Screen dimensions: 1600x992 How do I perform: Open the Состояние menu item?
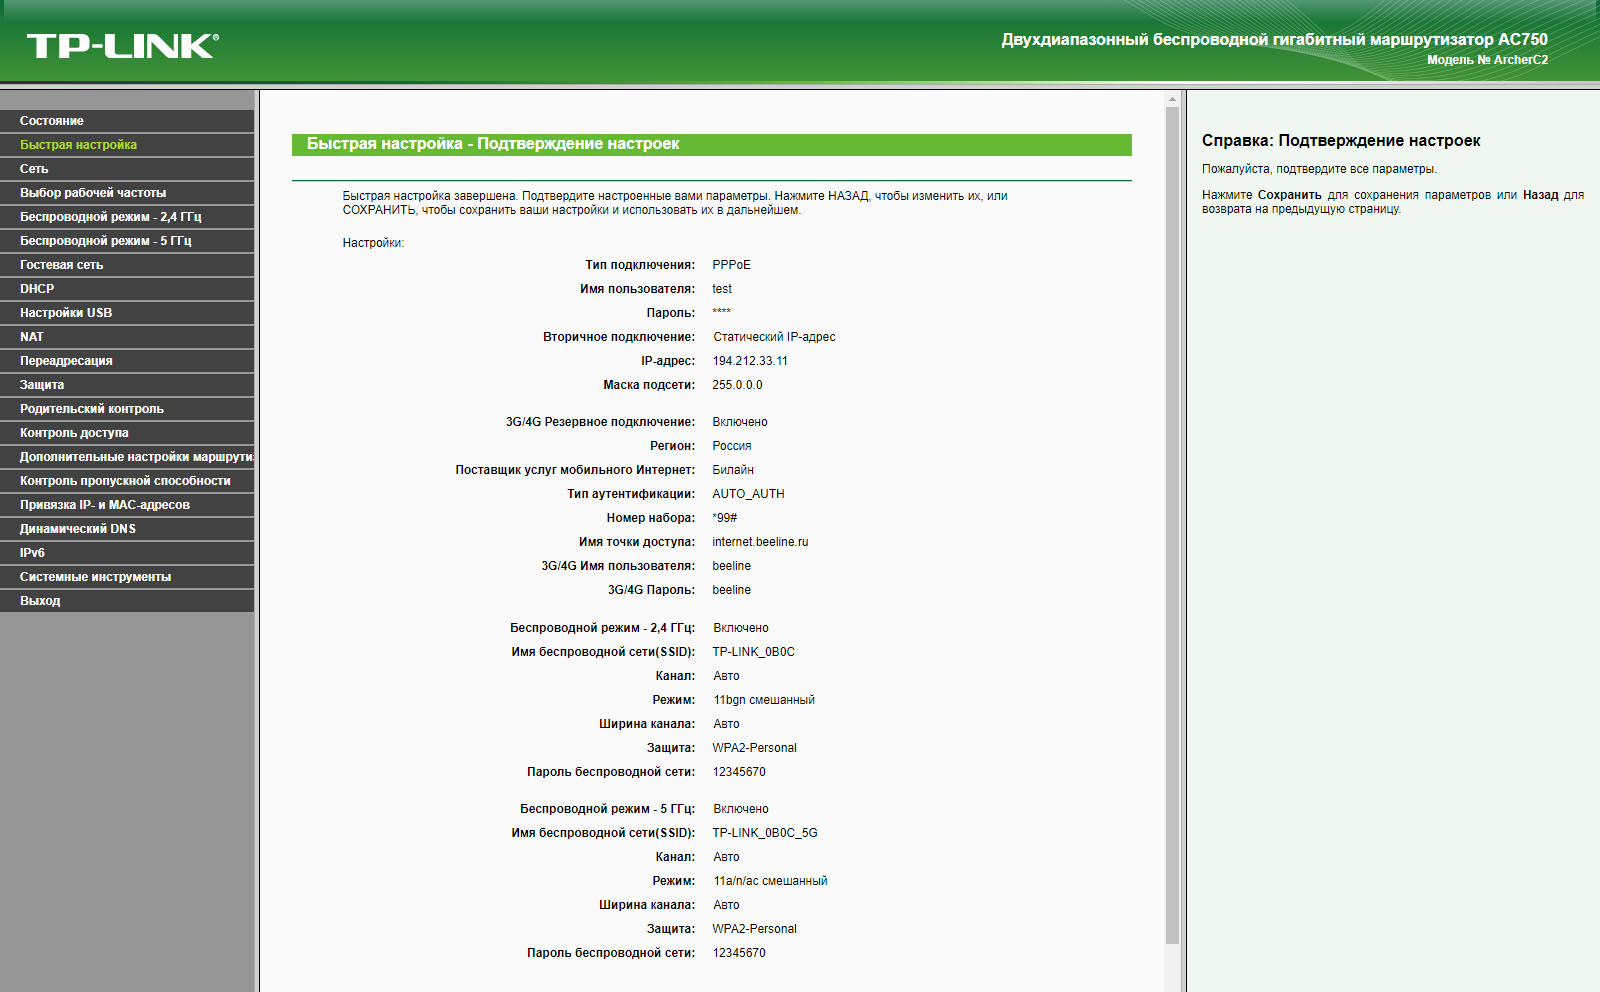127,121
